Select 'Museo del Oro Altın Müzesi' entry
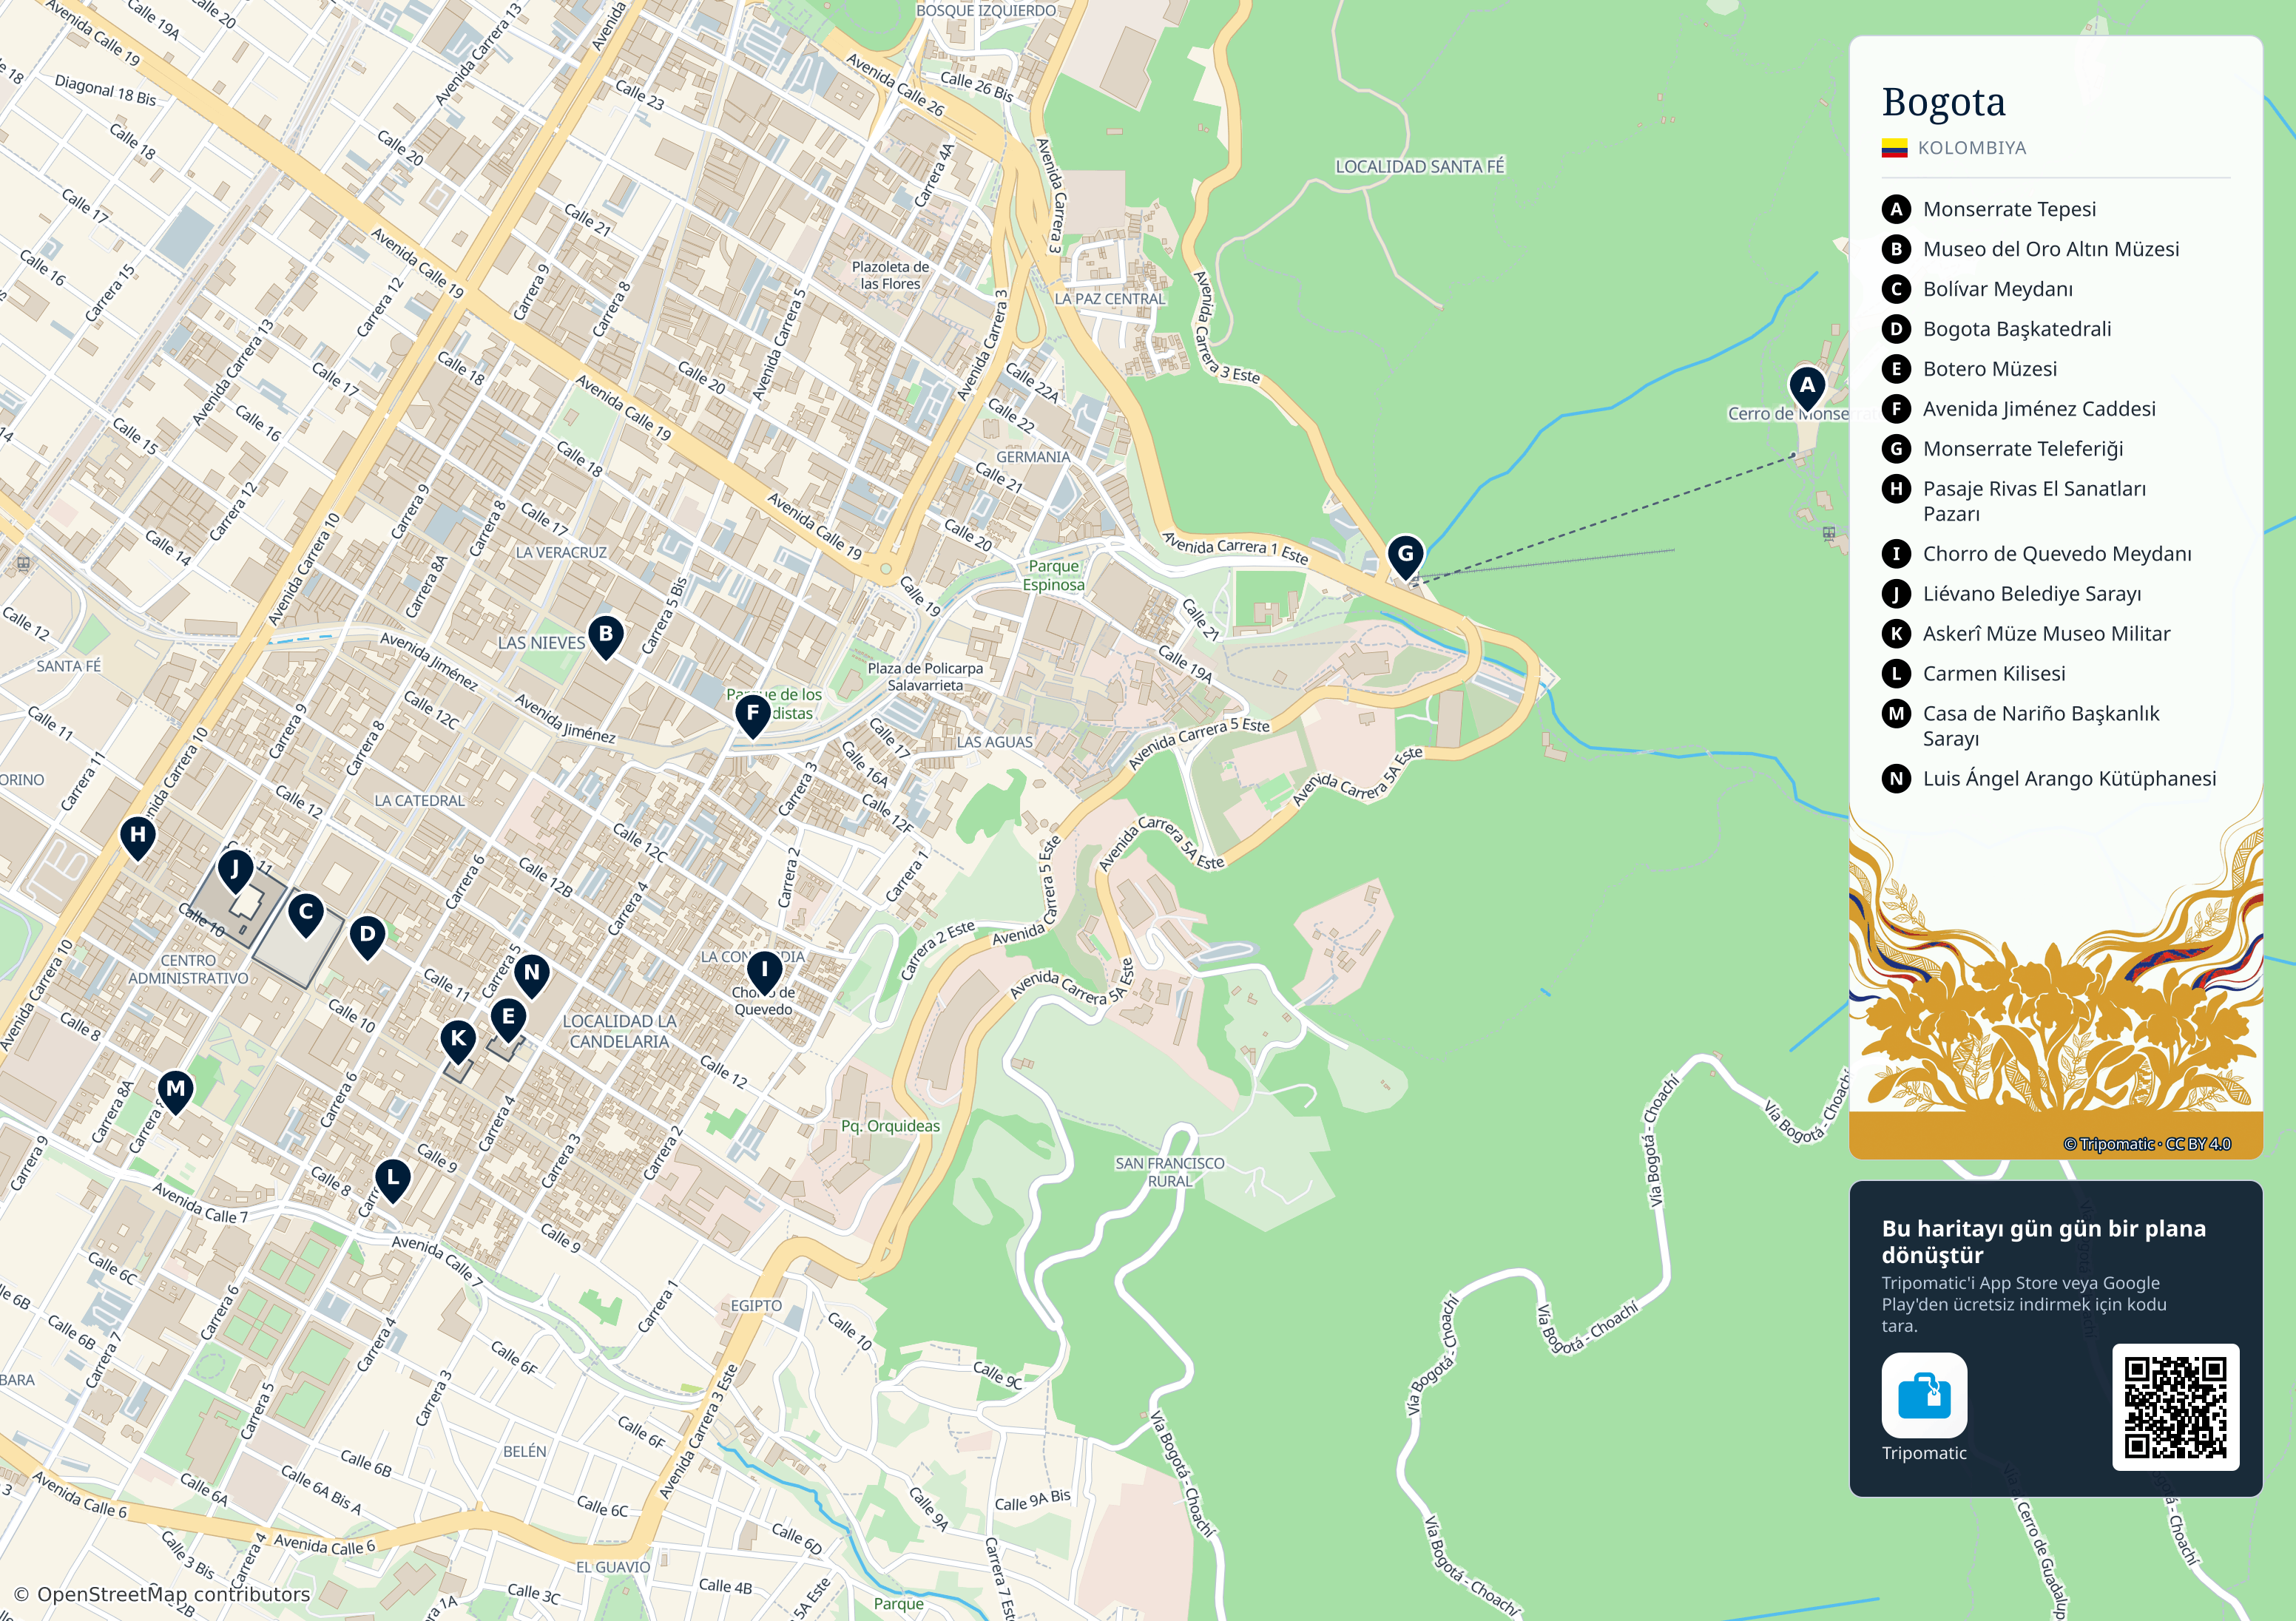 coord(2051,249)
